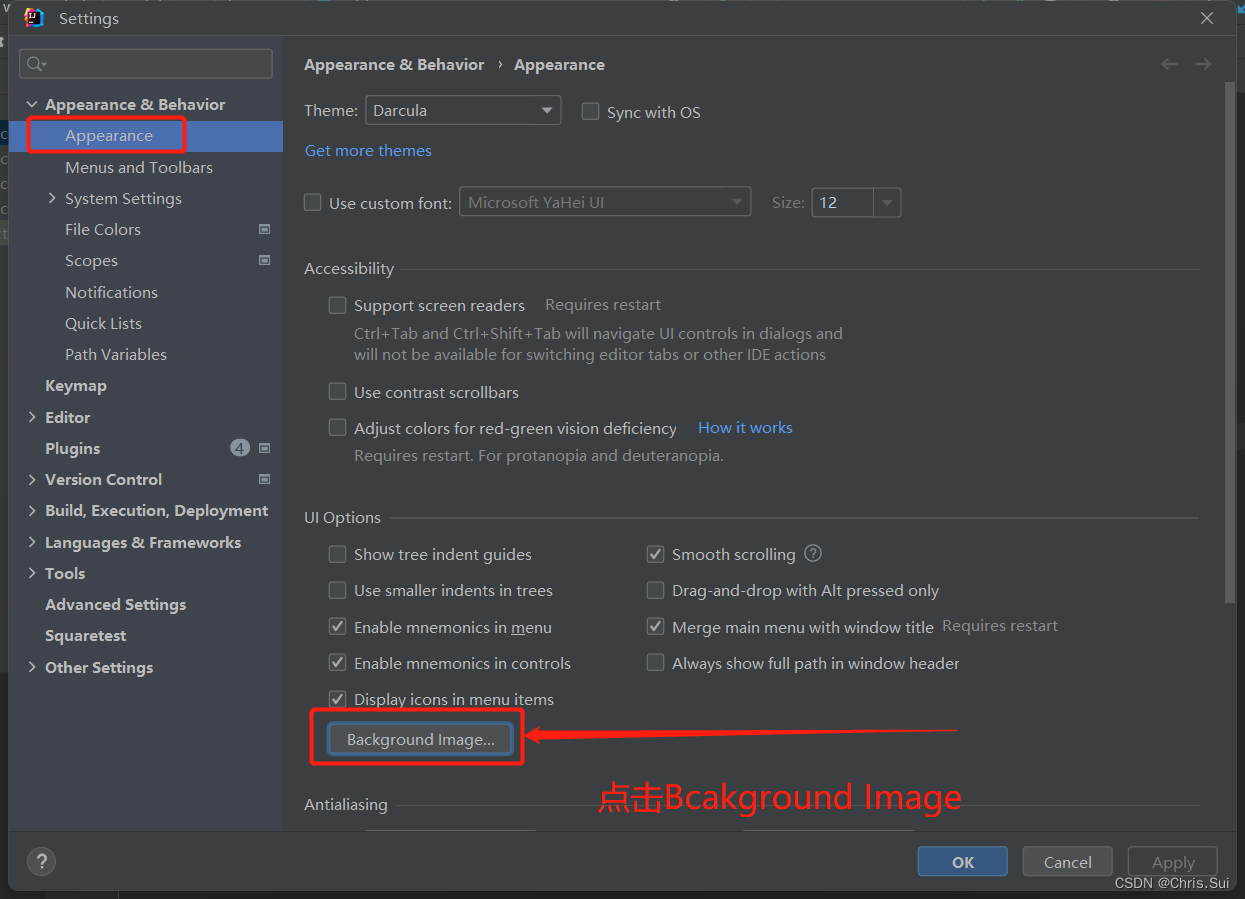Expand the Editor tree node
The height and width of the screenshot is (899, 1245).
coord(32,417)
